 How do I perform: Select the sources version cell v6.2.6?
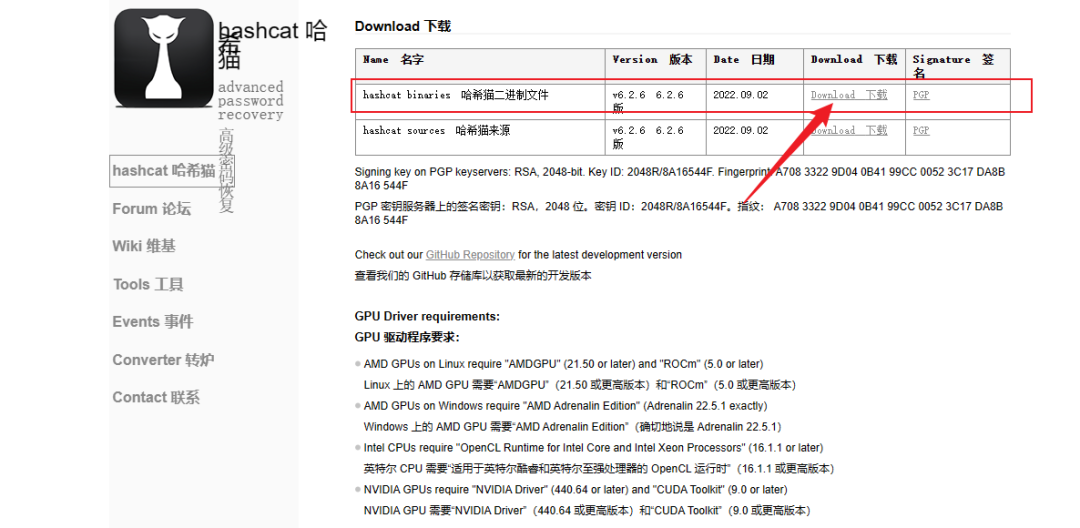click(x=656, y=137)
